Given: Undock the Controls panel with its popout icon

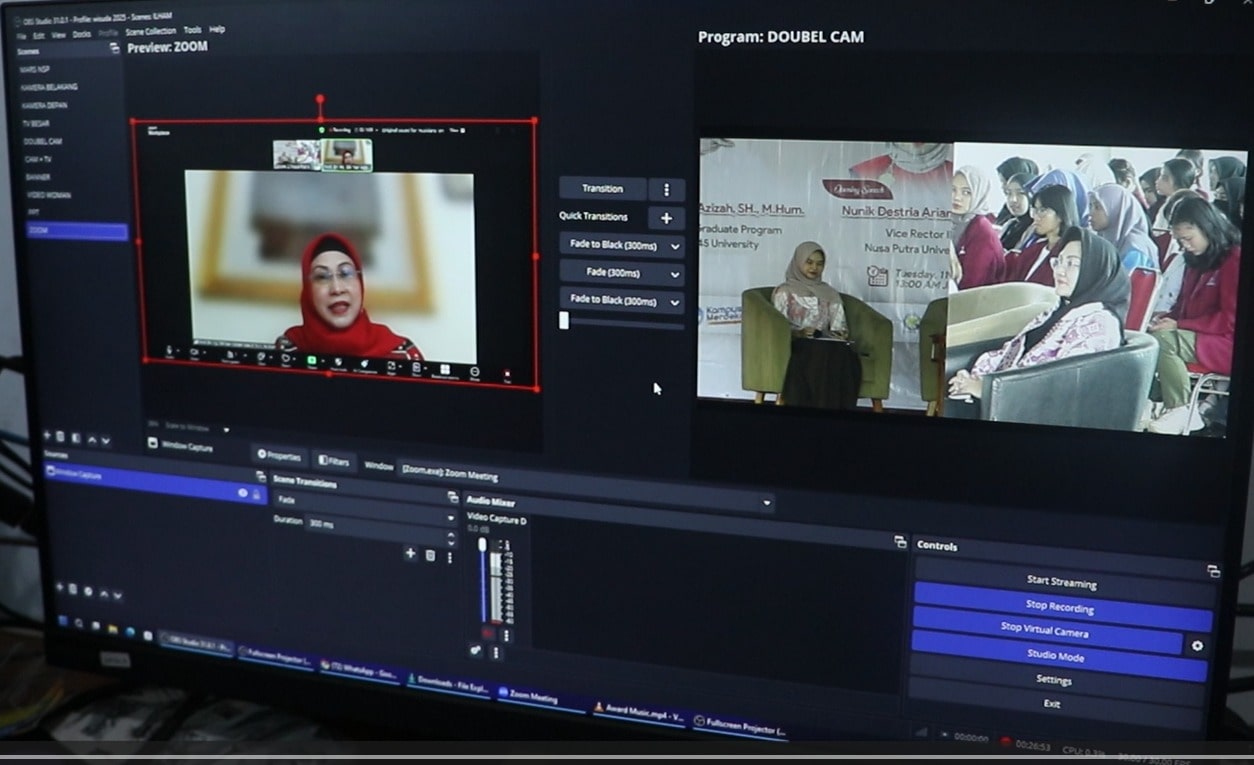Looking at the screenshot, I should (1213, 571).
